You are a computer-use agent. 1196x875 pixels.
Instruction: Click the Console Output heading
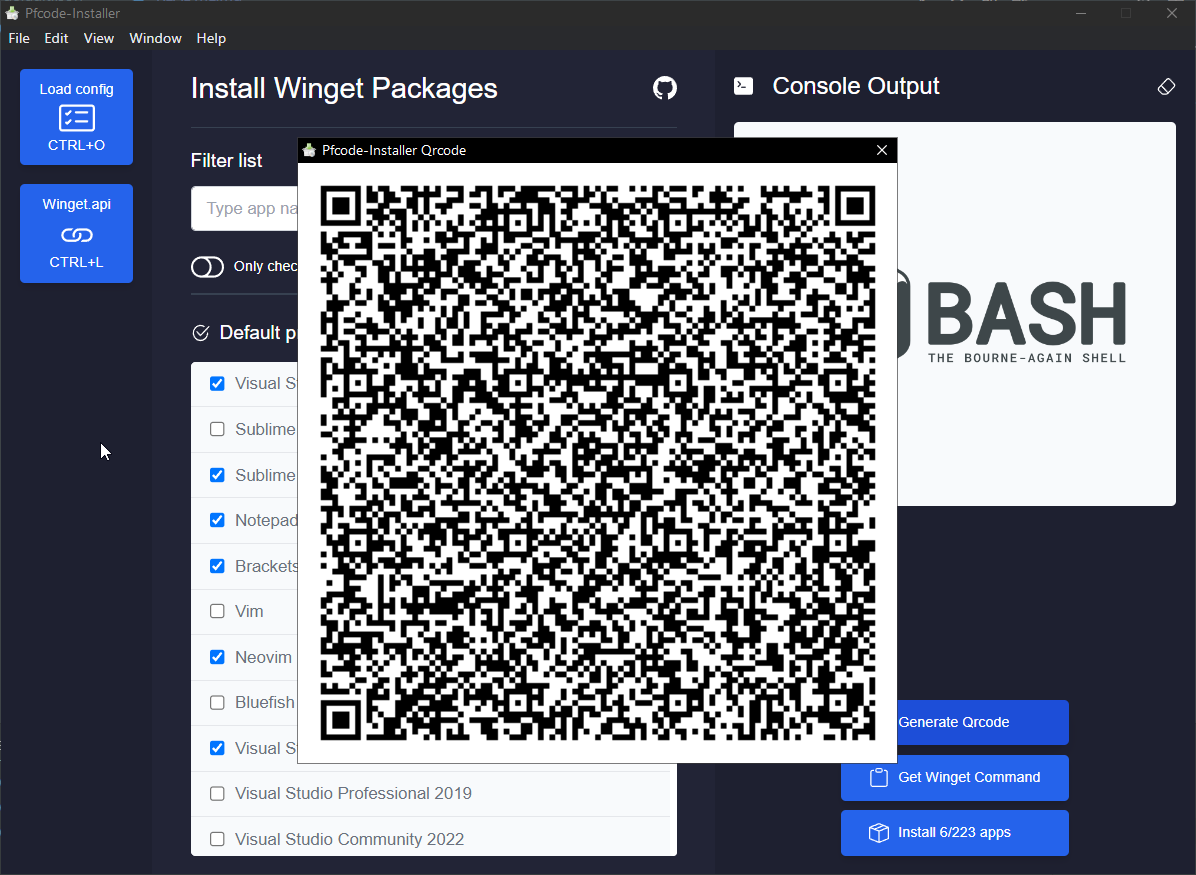[856, 86]
